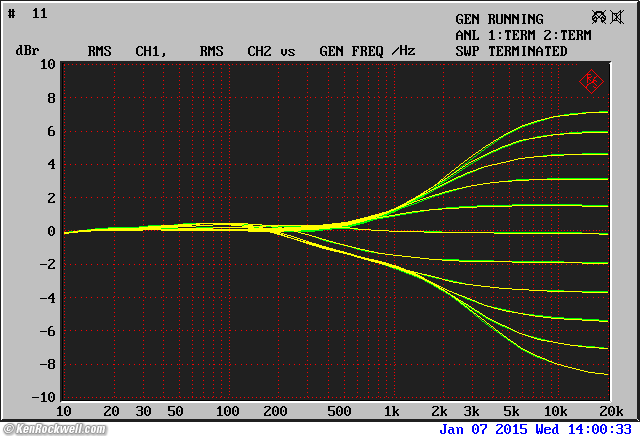Click the dBr Y-axis unit label
This screenshot has height=436, width=640.
click(26, 51)
